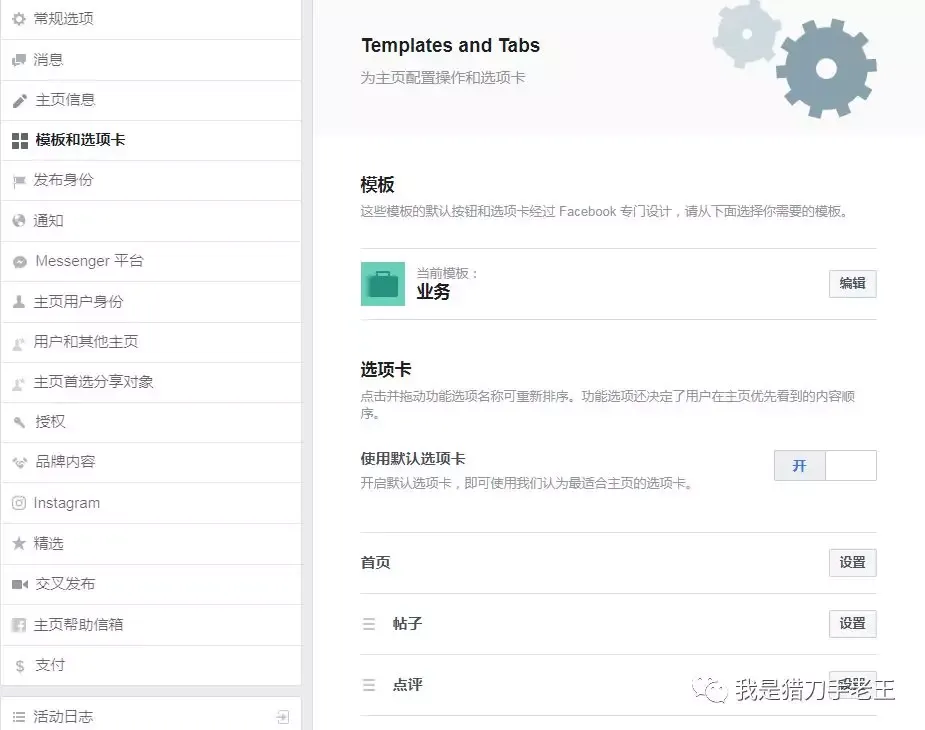Viewport: 925px width, 730px height.
Task: Open the 通知 settings section
Action: 151,221
